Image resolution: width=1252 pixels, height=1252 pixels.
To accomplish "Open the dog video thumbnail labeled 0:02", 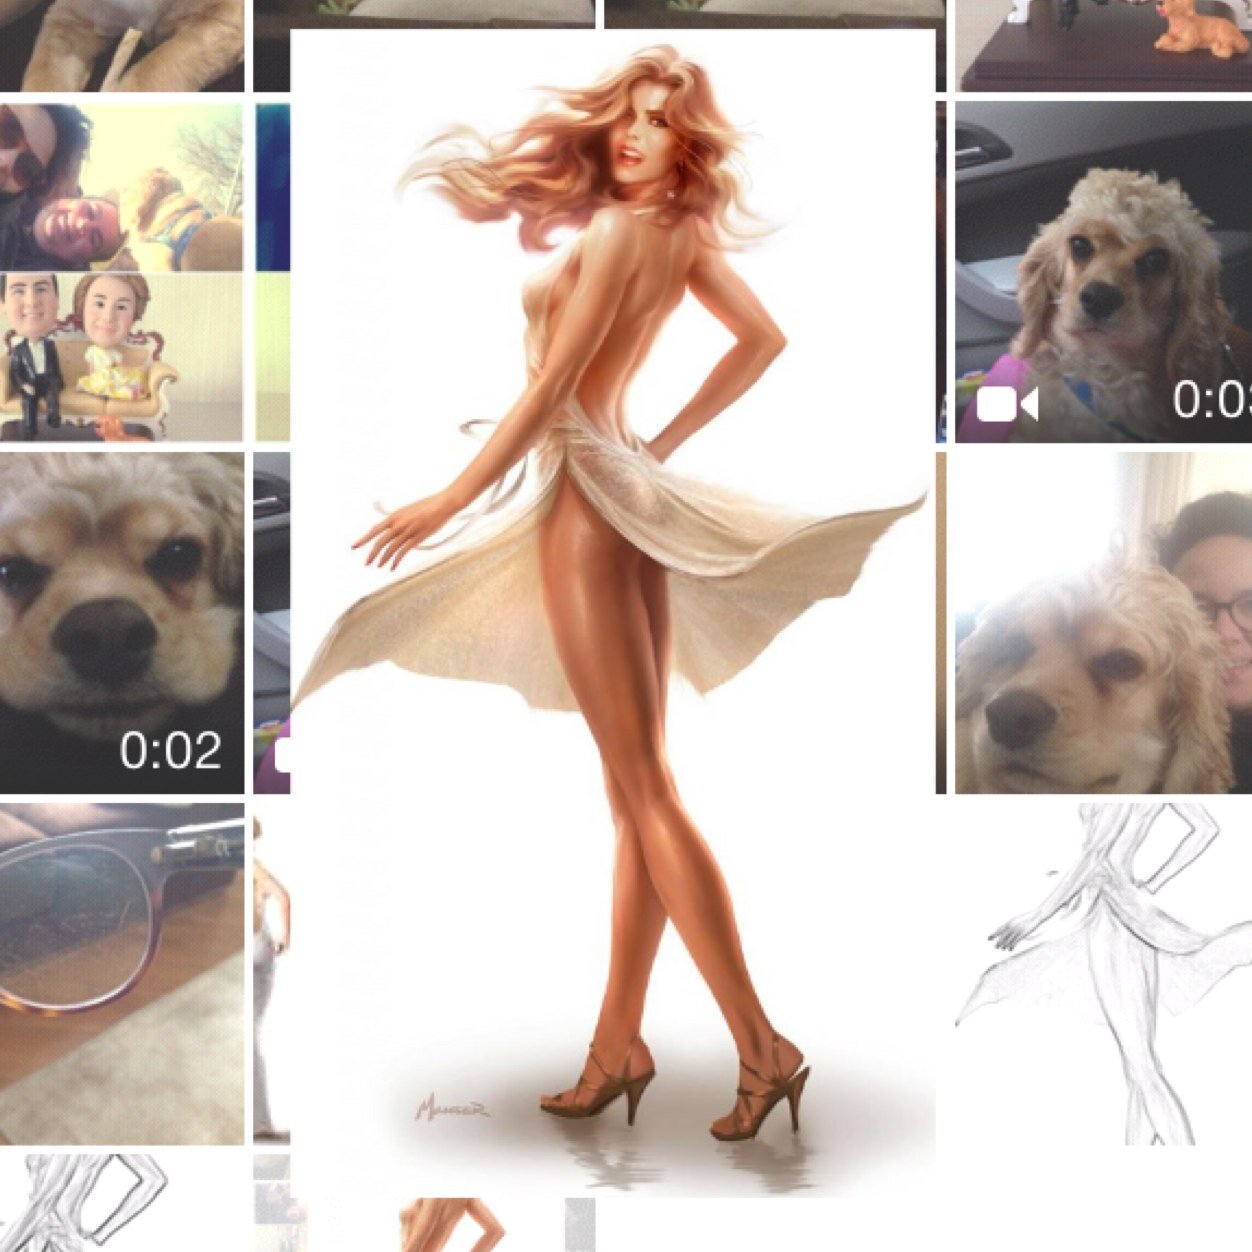I will [x=122, y=623].
